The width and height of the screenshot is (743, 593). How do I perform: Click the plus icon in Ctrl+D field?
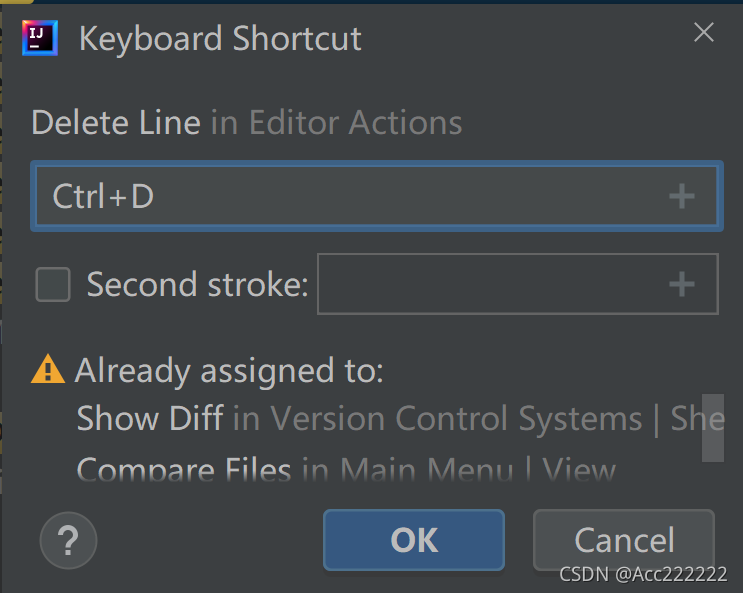click(x=681, y=196)
